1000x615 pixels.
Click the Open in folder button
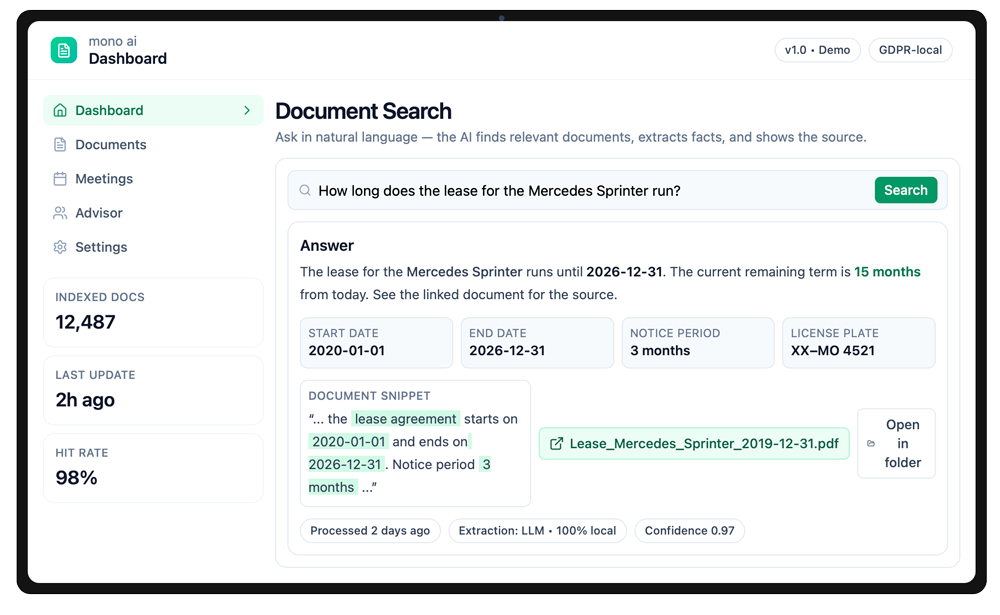point(897,444)
